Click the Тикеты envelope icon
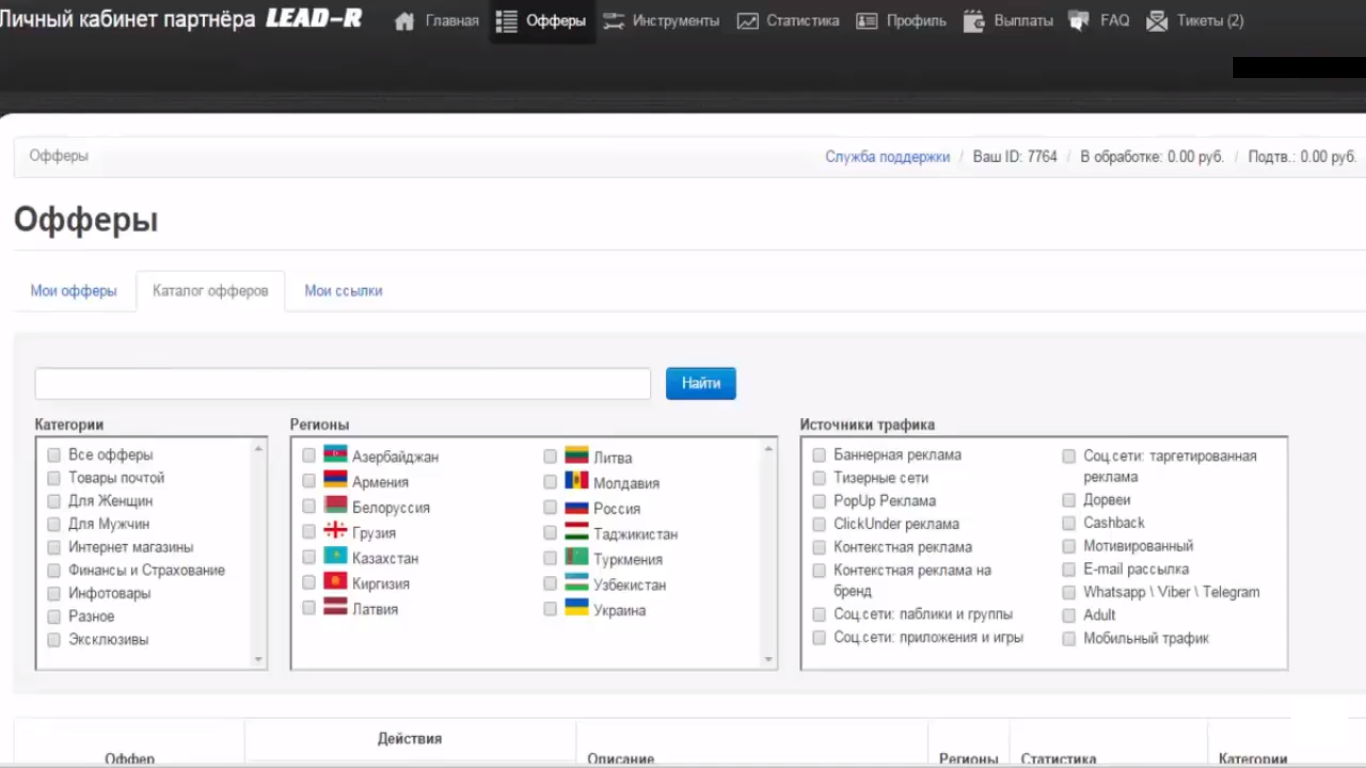This screenshot has width=1366, height=768. pos(1157,21)
